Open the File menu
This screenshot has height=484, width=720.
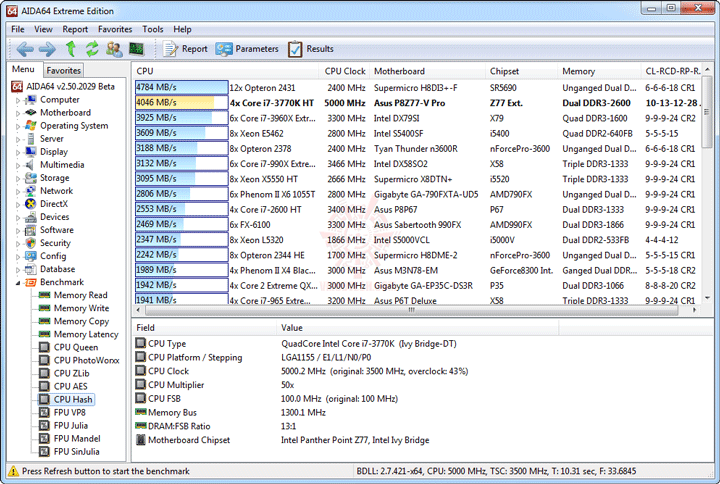tap(18, 29)
